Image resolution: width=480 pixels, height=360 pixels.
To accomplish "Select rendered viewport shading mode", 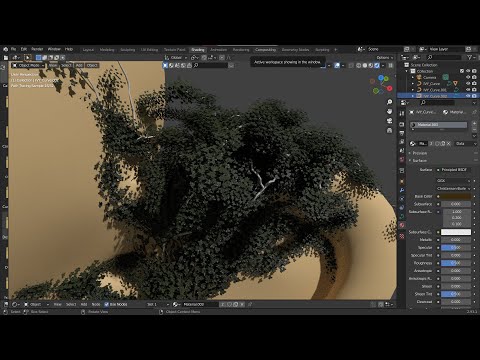I will (x=377, y=65).
